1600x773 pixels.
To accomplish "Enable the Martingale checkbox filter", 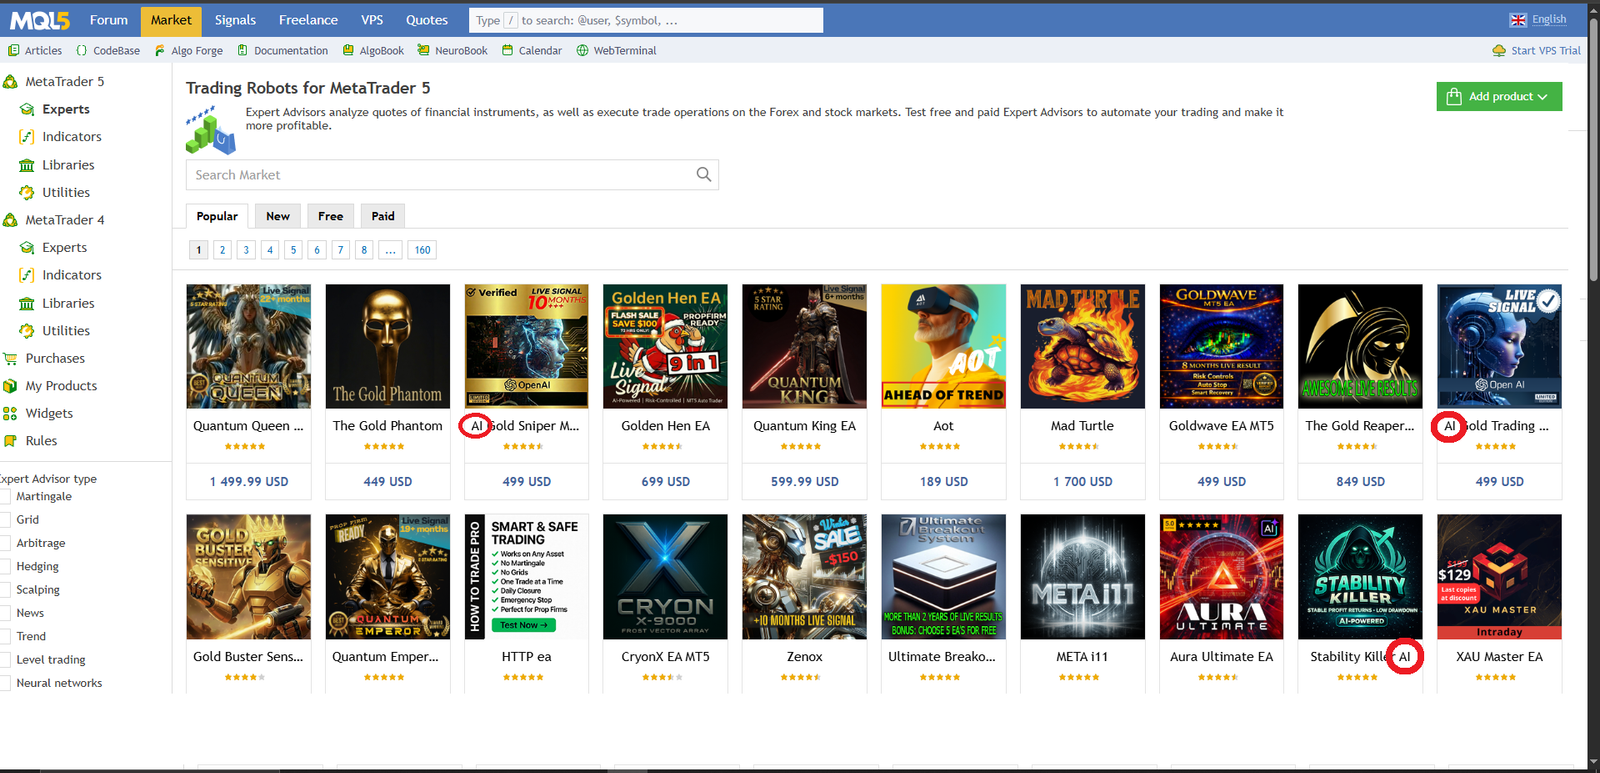I will [x=5, y=497].
